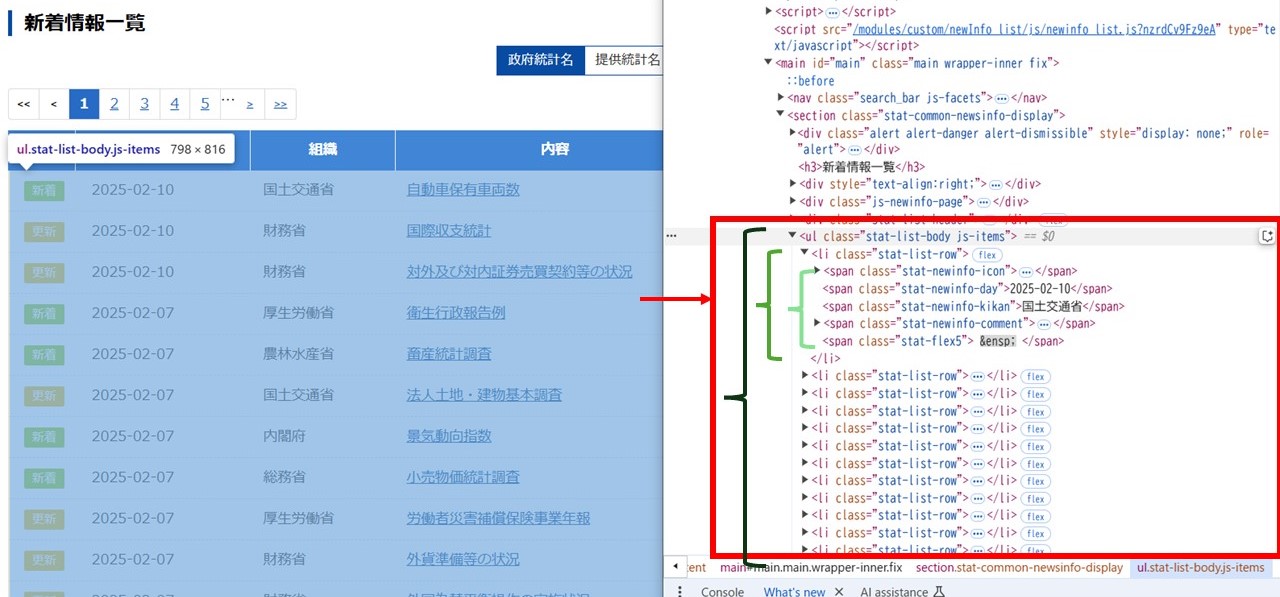Switch to the Console drawer tab
This screenshot has width=1280, height=597.
pos(722,592)
